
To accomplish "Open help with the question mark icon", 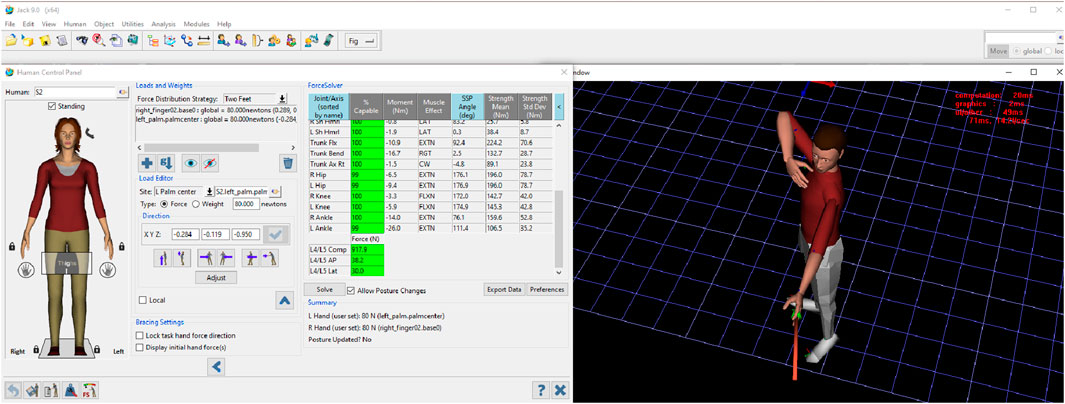I will (541, 390).
